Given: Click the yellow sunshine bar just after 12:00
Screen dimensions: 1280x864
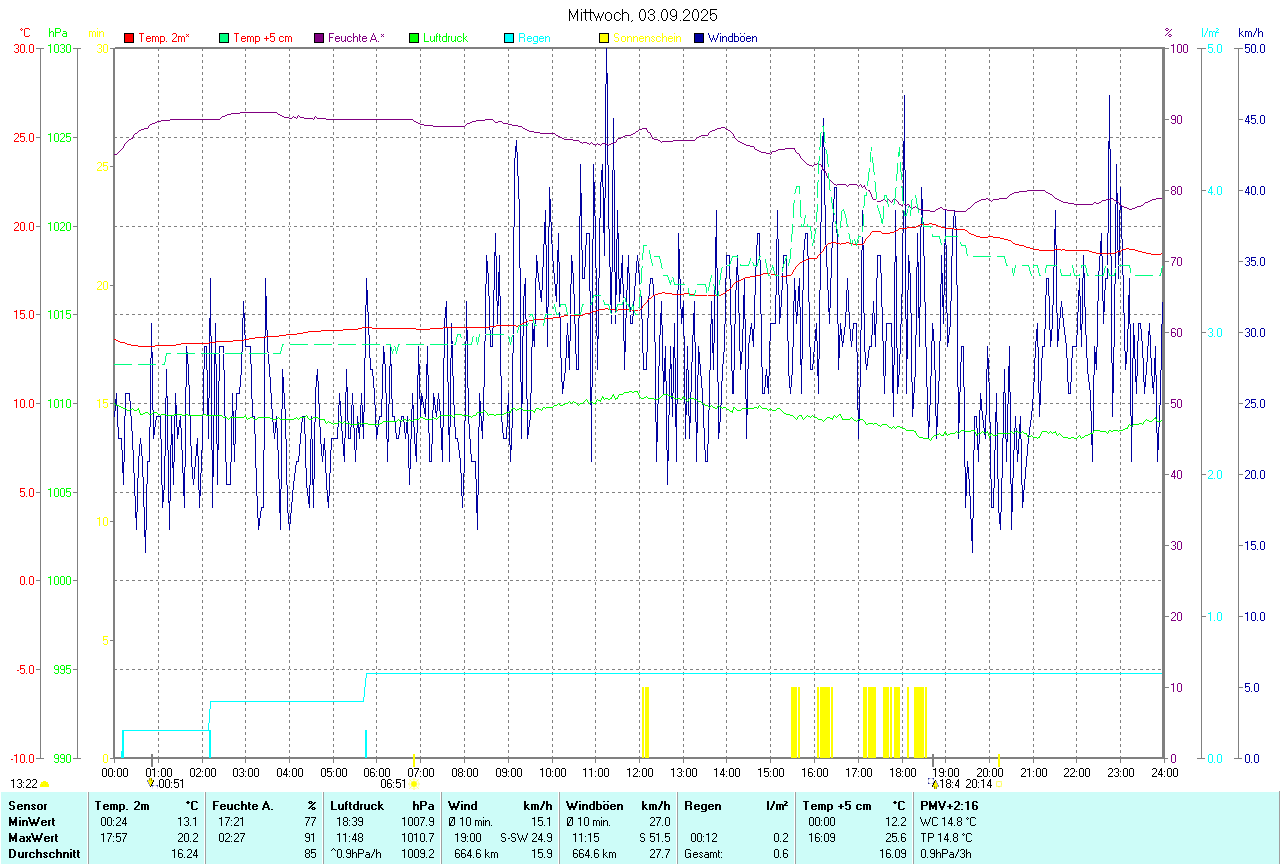Looking at the screenshot, I should pyautogui.click(x=645, y=722).
